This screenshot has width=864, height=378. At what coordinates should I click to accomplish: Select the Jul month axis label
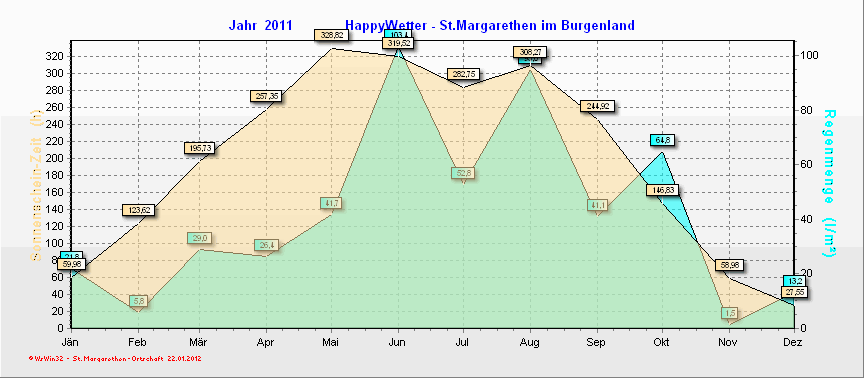click(463, 343)
